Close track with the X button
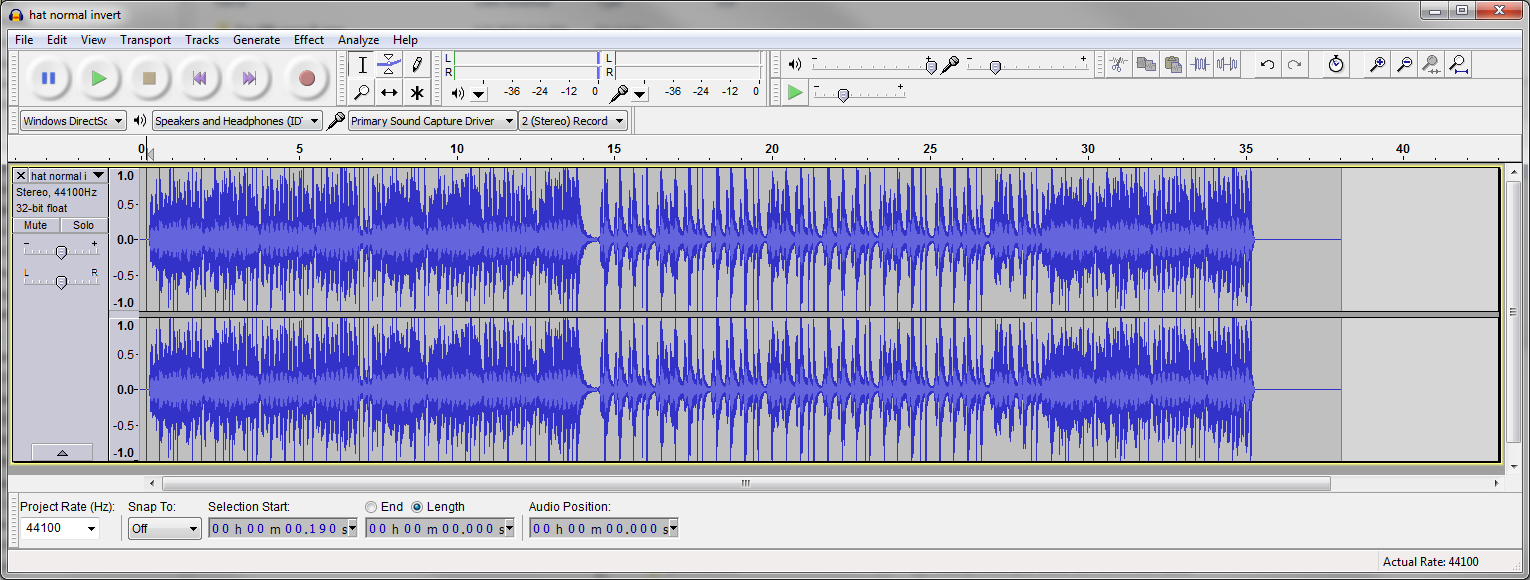The width and height of the screenshot is (1530, 580). coord(21,176)
